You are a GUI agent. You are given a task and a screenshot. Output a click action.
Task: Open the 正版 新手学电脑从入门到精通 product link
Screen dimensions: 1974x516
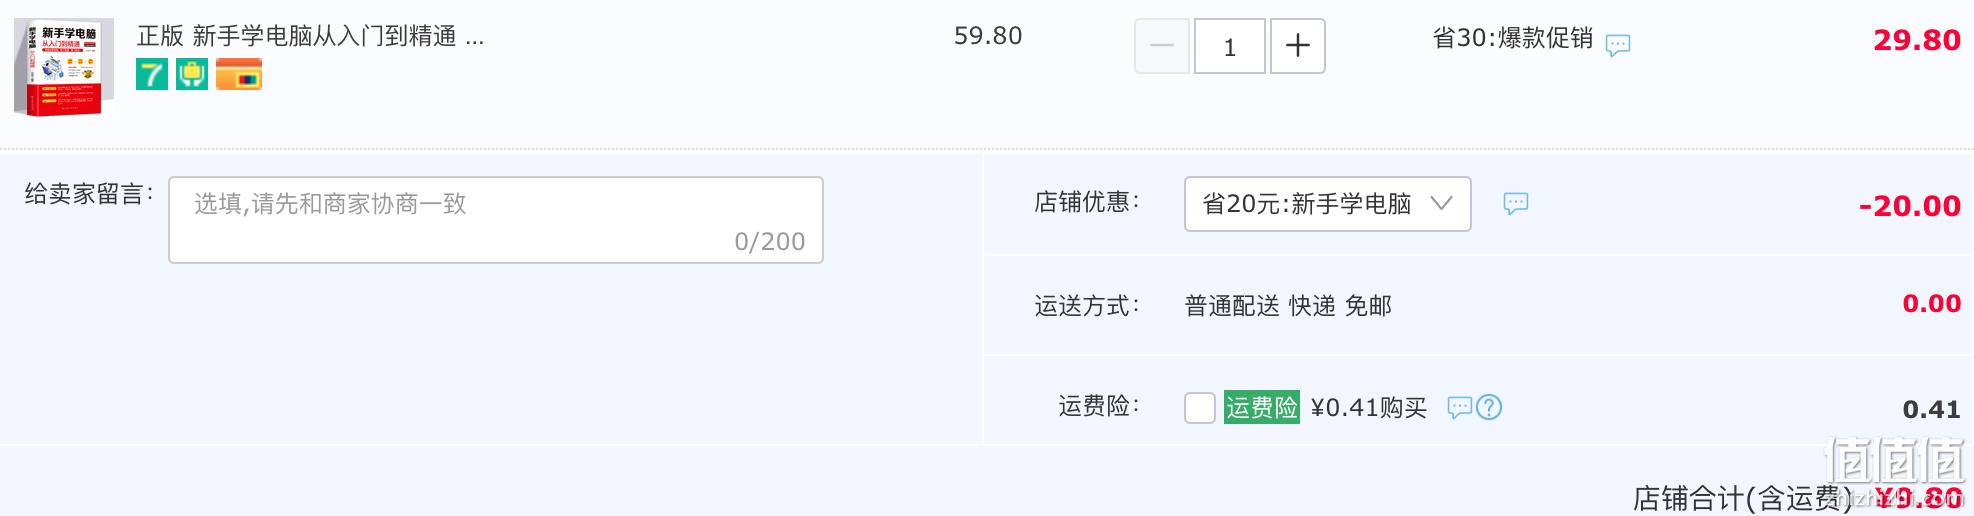coord(310,36)
